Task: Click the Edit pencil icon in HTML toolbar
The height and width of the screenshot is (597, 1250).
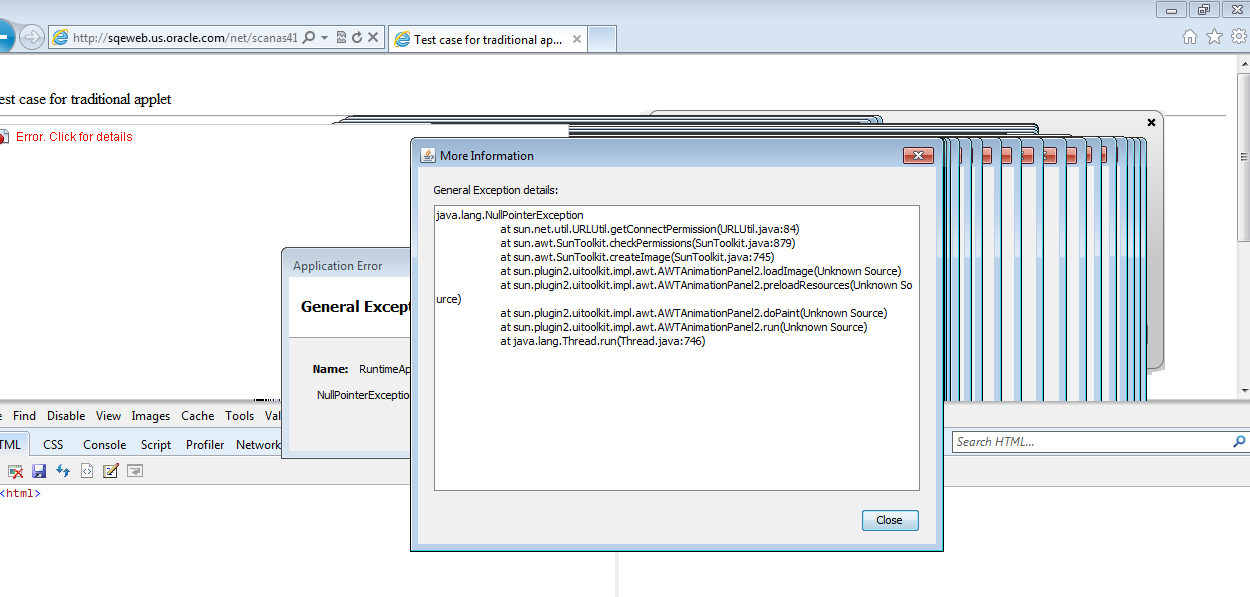Action: click(x=111, y=471)
